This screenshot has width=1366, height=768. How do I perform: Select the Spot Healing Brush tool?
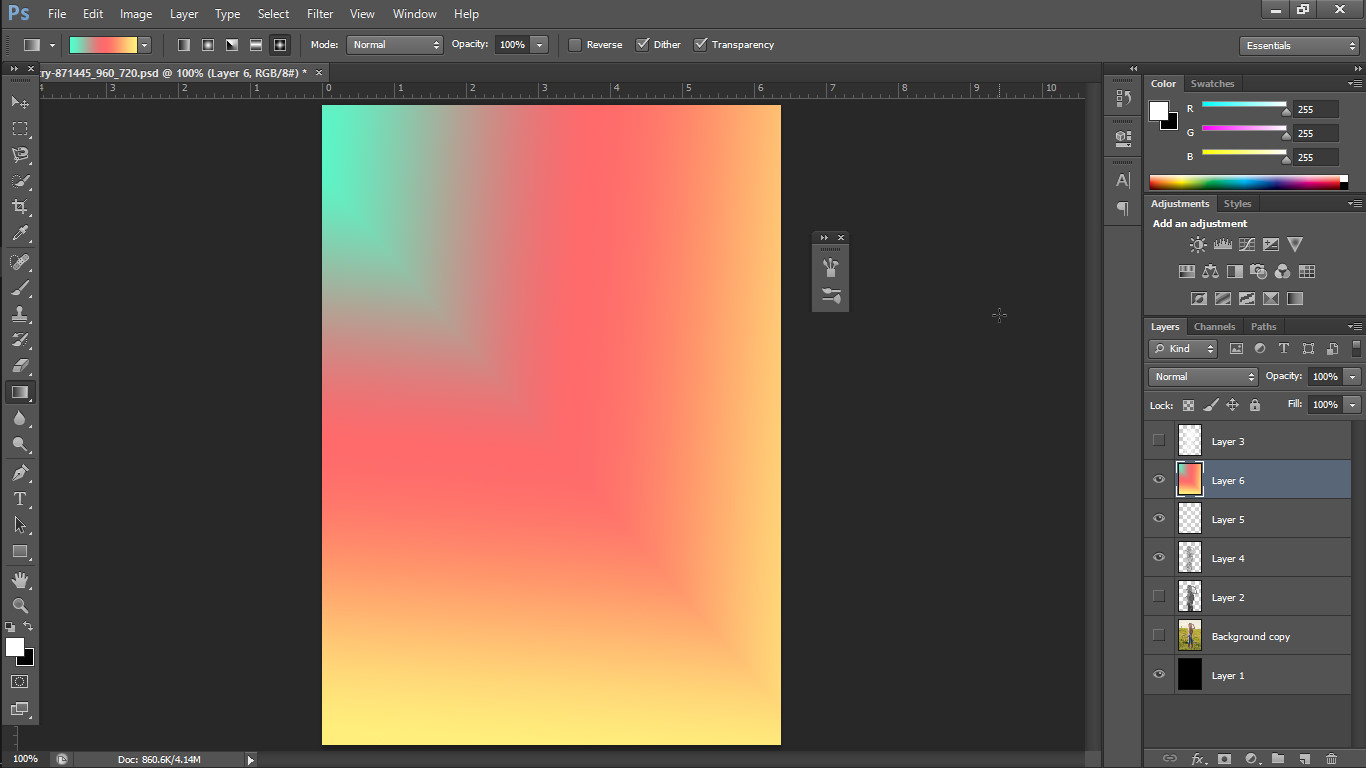click(20, 262)
